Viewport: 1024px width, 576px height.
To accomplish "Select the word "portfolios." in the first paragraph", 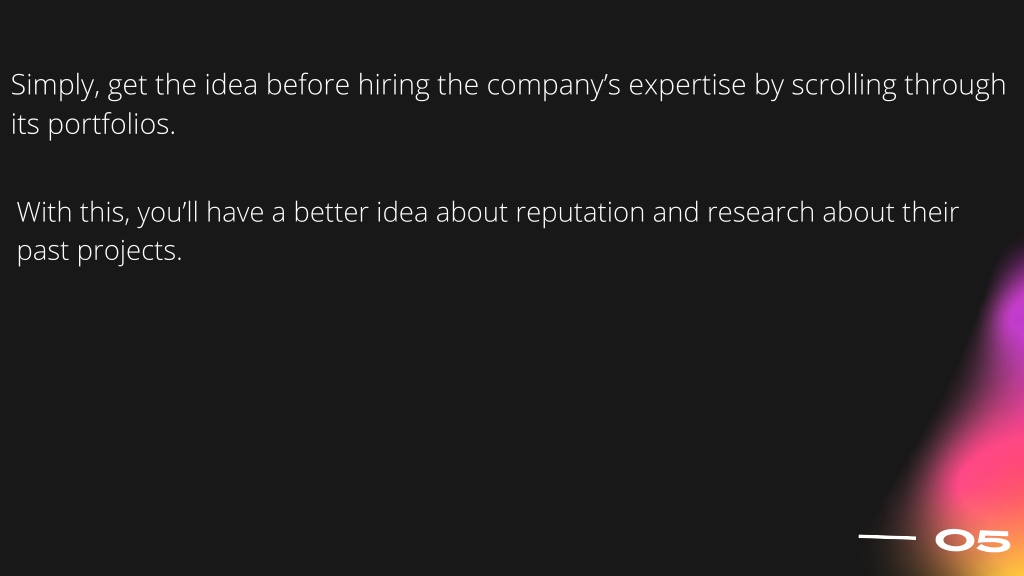I will [112, 125].
